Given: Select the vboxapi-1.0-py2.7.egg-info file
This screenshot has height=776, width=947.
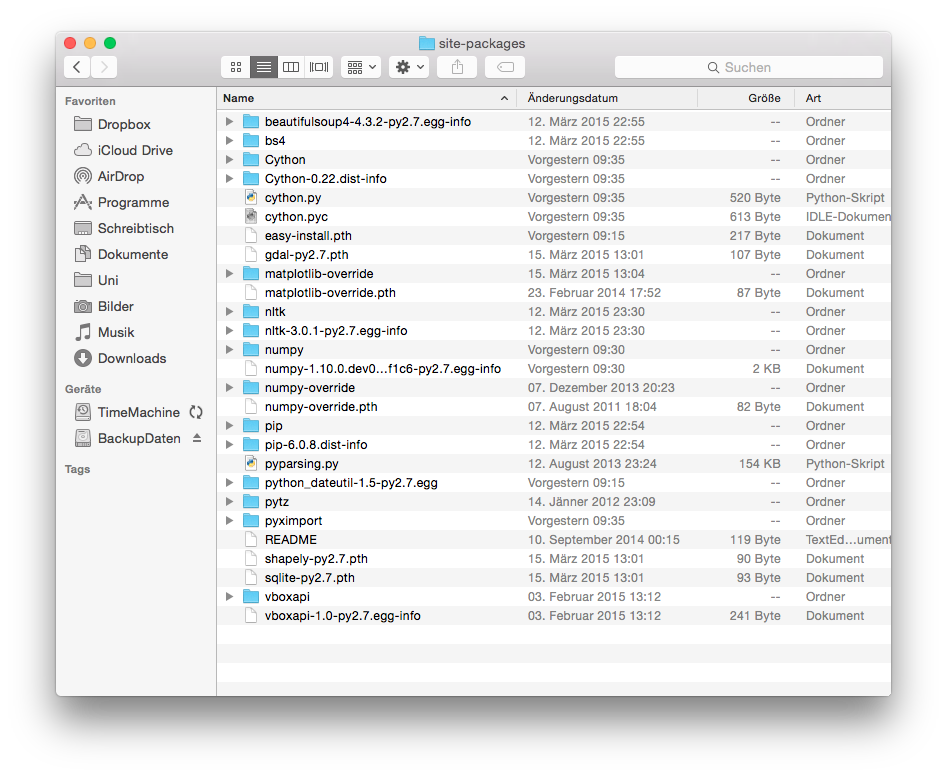Looking at the screenshot, I should [553, 616].
